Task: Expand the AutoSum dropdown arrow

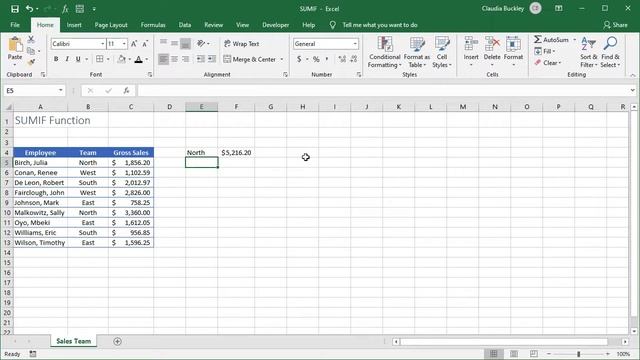Action: [x=574, y=40]
